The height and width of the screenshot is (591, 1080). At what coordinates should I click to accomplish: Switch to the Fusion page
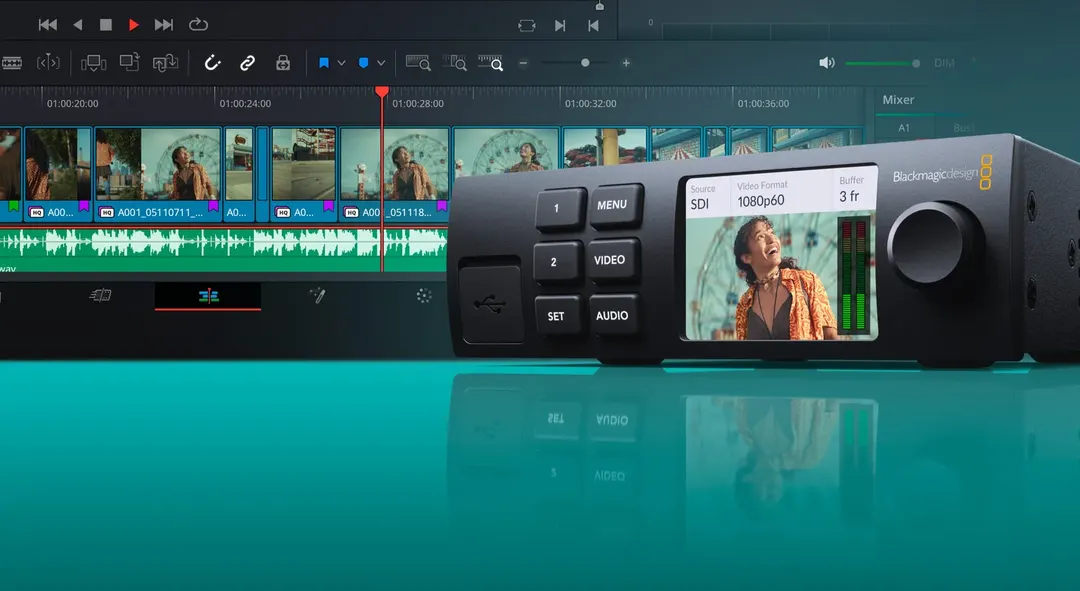[x=317, y=296]
